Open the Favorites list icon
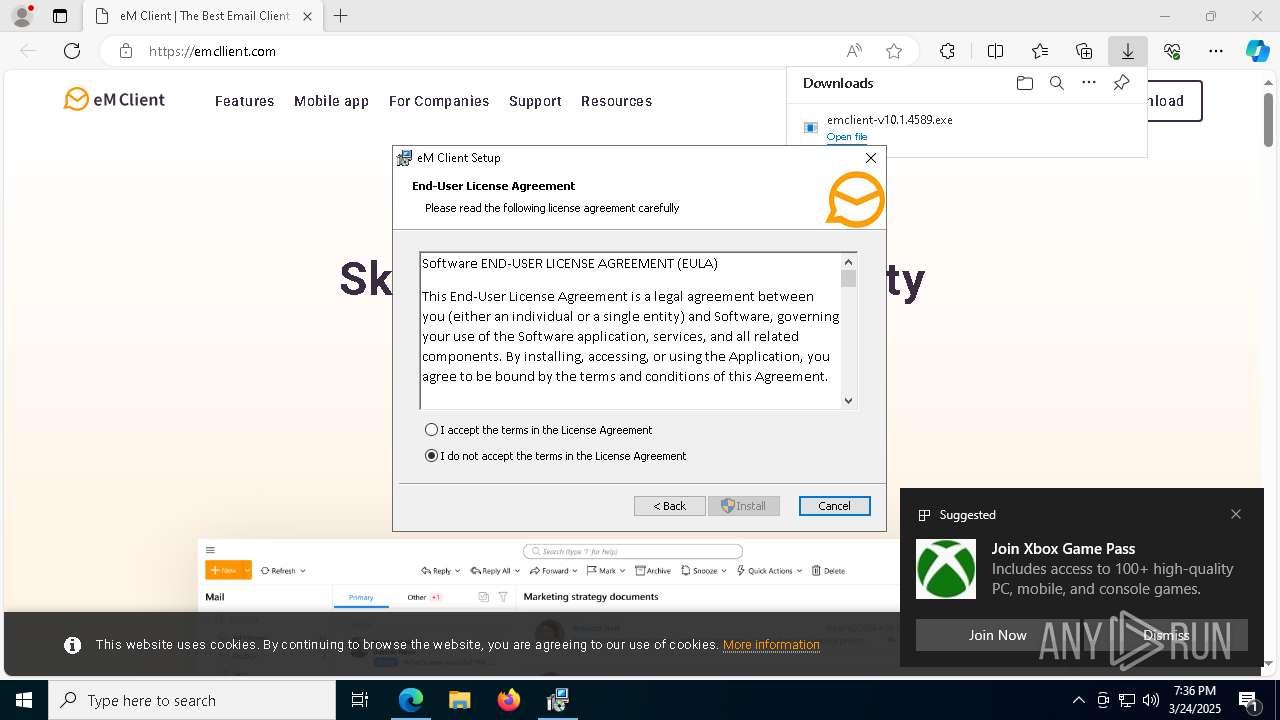The width and height of the screenshot is (1280, 720). pyautogui.click(x=1040, y=51)
